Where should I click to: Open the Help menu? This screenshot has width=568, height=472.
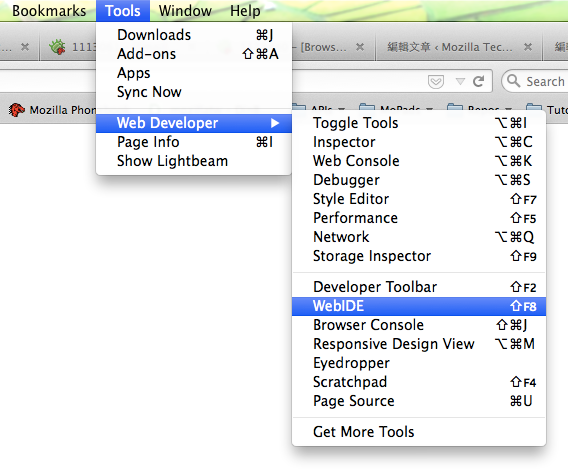245,11
